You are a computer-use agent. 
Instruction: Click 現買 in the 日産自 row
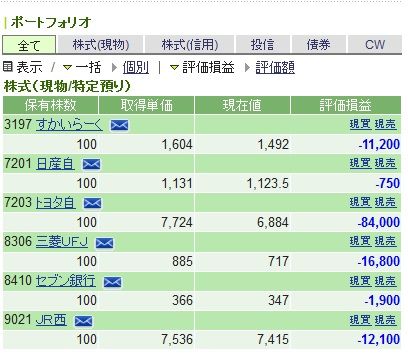point(360,163)
